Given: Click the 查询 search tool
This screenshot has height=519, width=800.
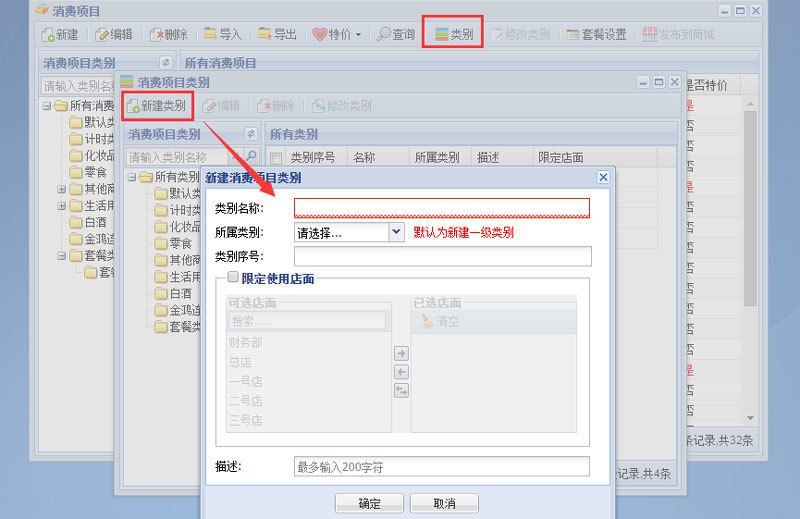Looking at the screenshot, I should [396, 35].
